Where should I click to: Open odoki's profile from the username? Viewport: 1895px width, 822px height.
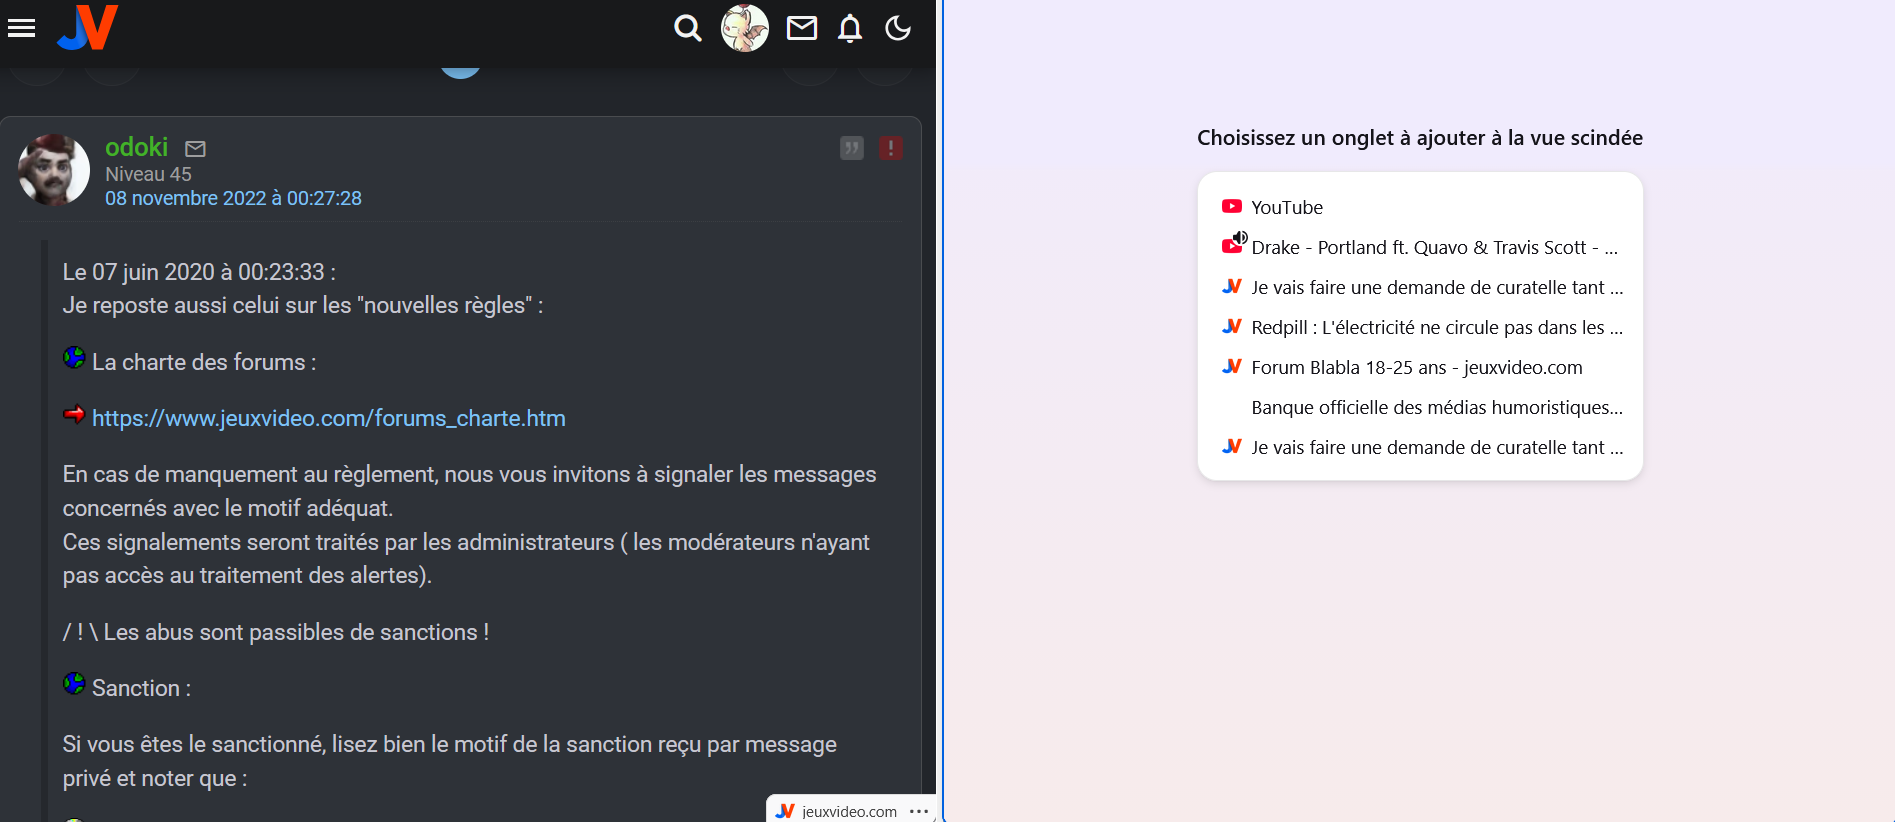point(137,147)
